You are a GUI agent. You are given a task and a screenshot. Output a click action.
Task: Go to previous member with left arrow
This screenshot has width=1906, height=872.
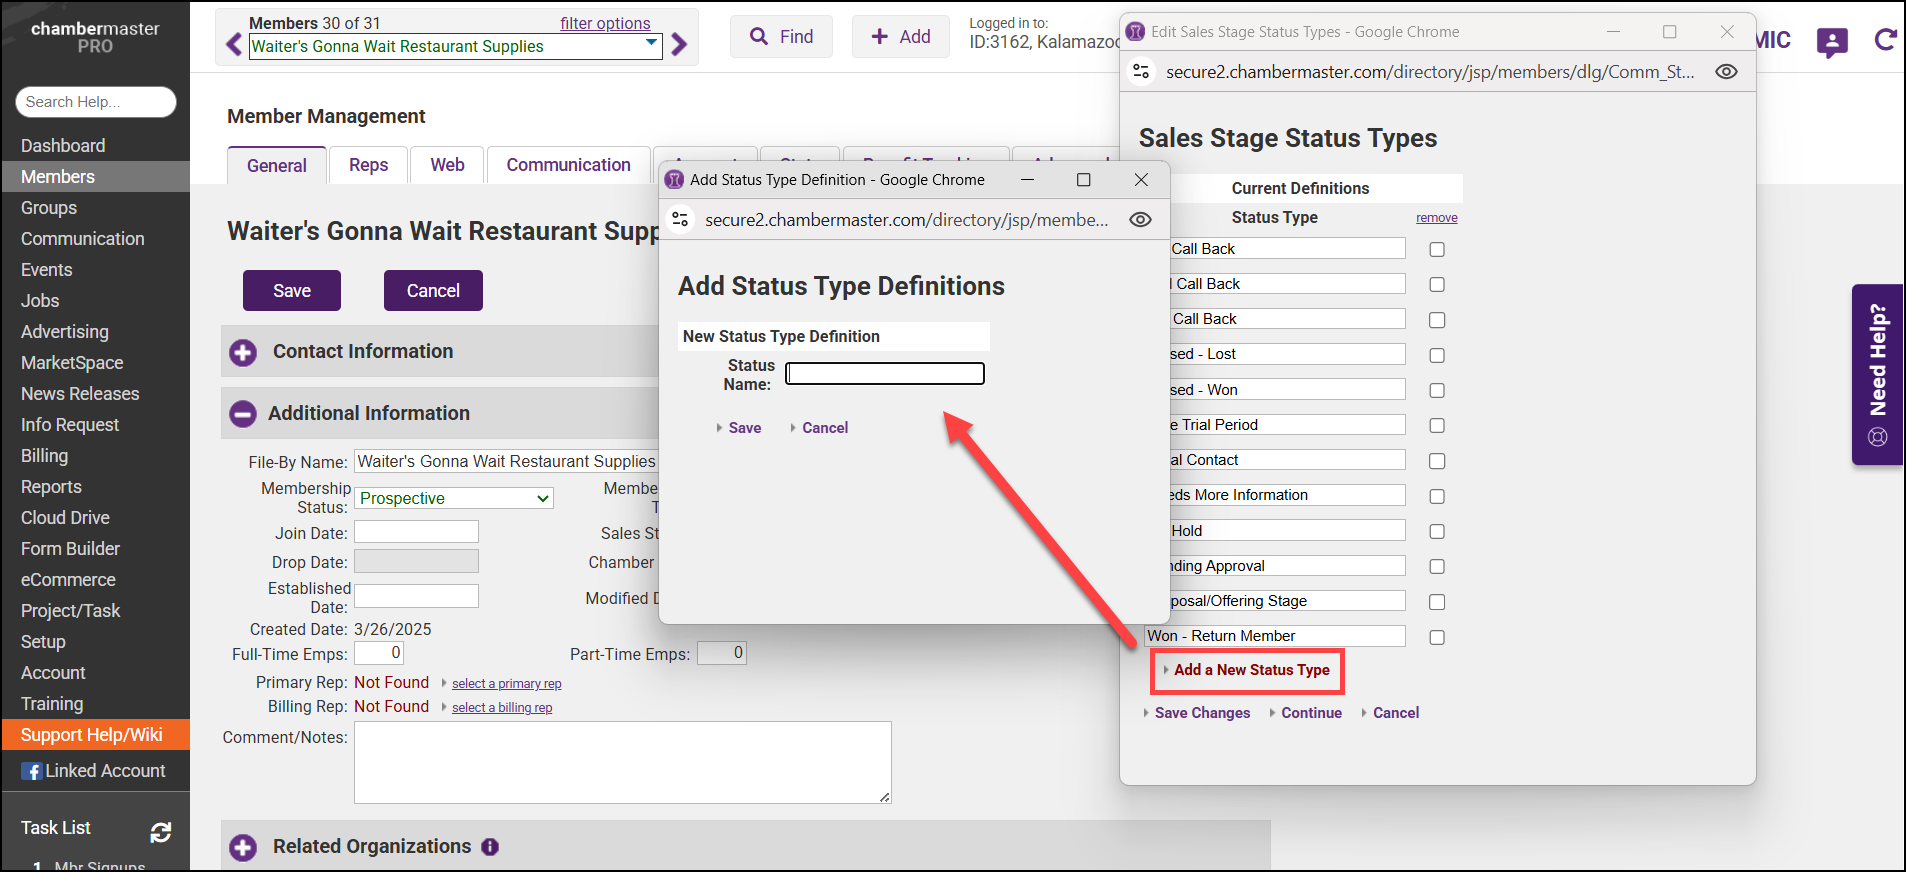234,45
